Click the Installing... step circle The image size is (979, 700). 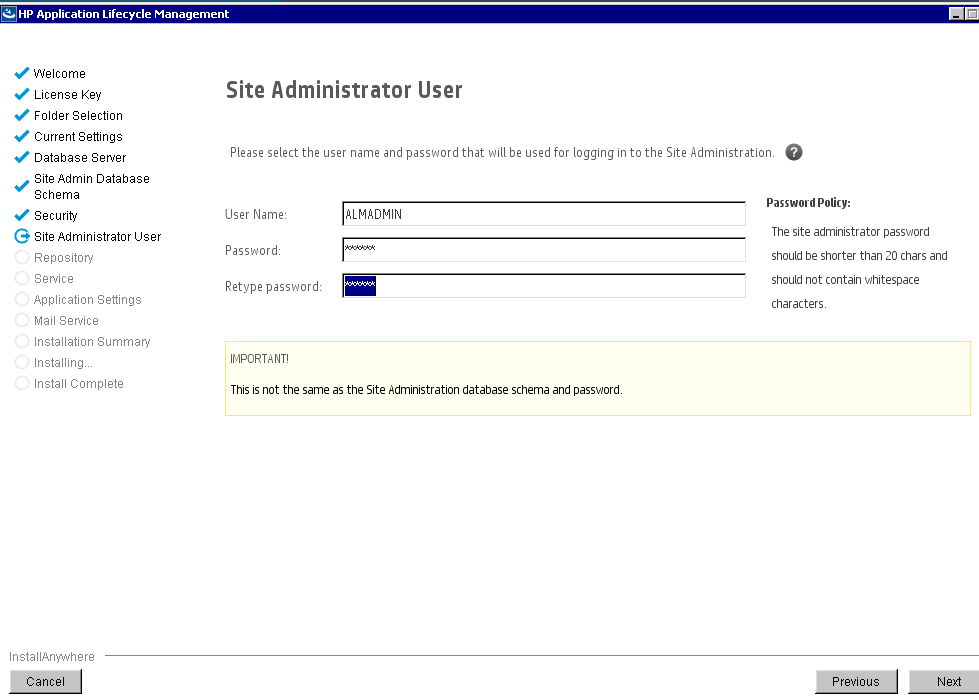pyautogui.click(x=22, y=362)
